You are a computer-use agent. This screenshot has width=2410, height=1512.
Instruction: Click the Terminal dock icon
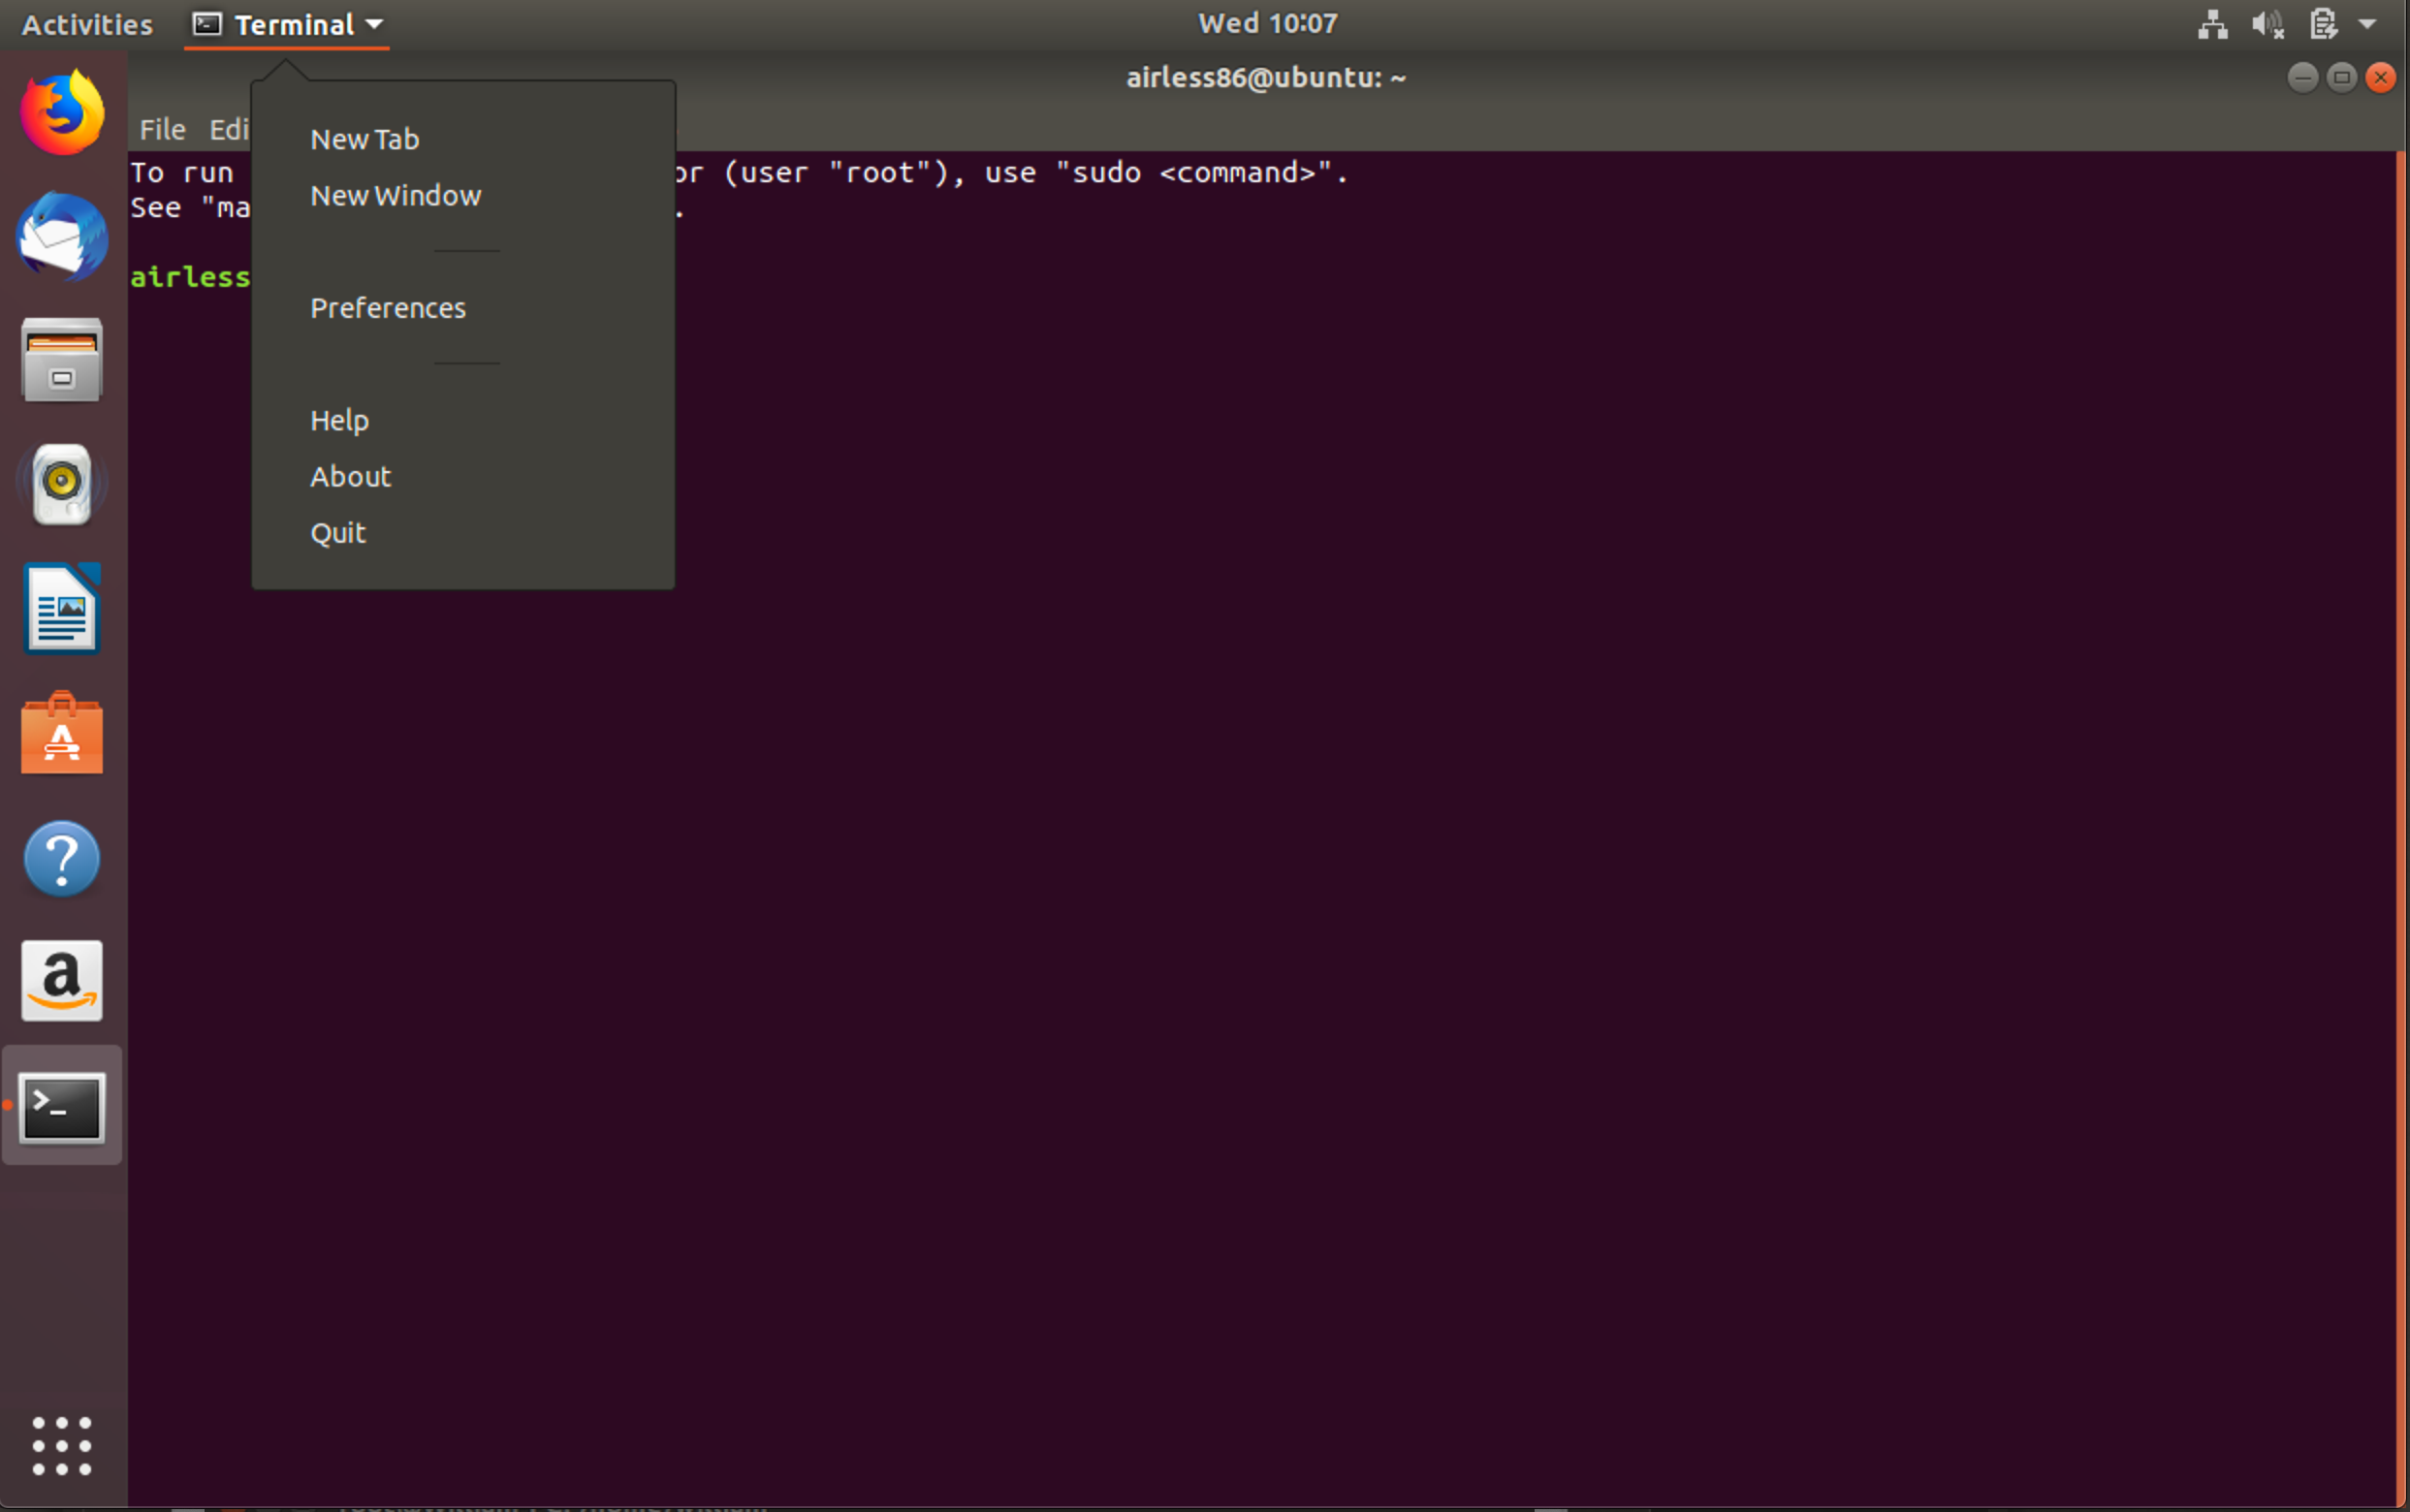point(62,1106)
